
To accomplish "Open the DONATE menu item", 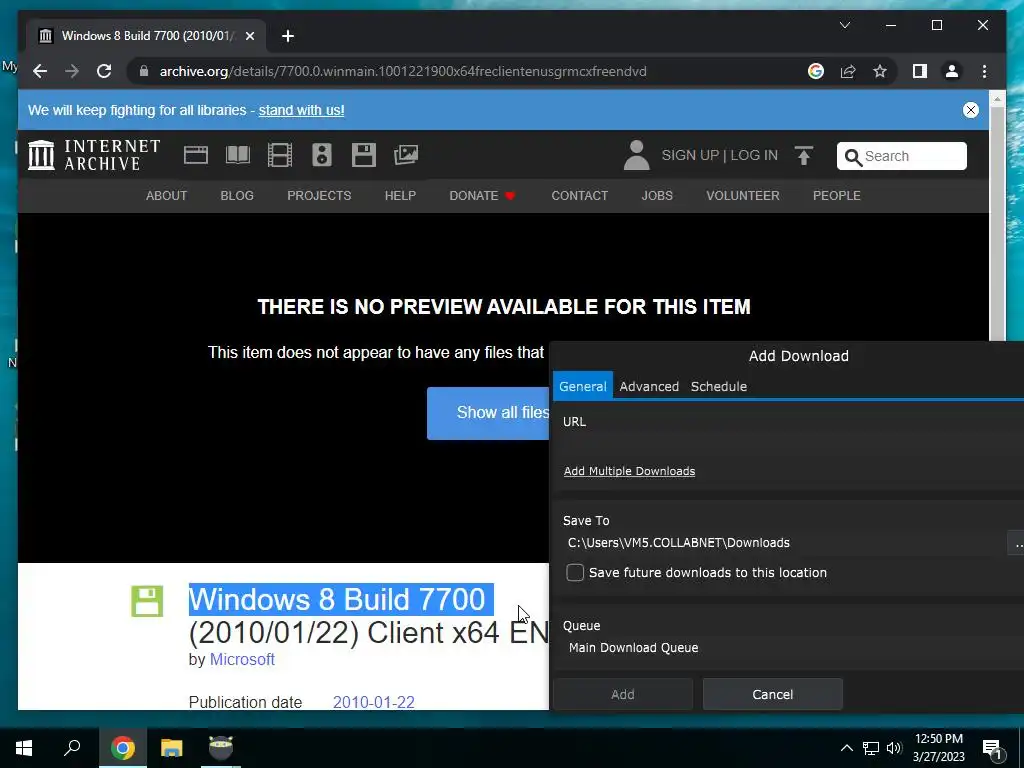I will [x=482, y=195].
